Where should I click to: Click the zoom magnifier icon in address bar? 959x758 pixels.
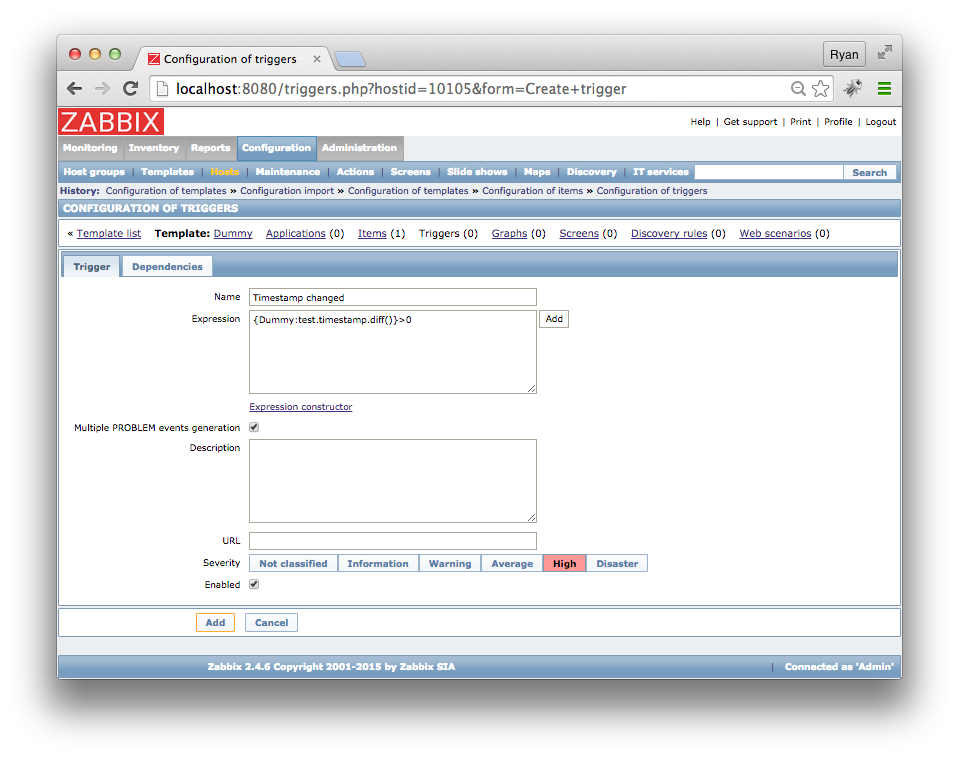point(798,89)
